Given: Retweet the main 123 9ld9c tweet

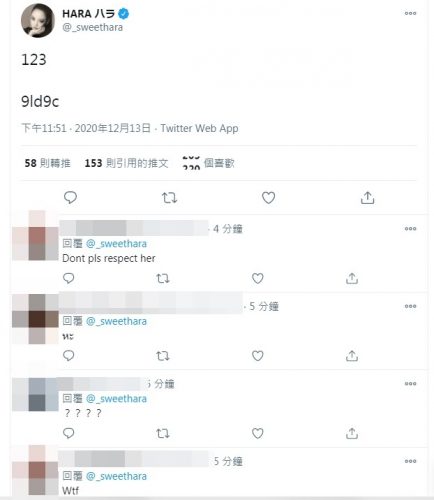Looking at the screenshot, I should [169, 198].
